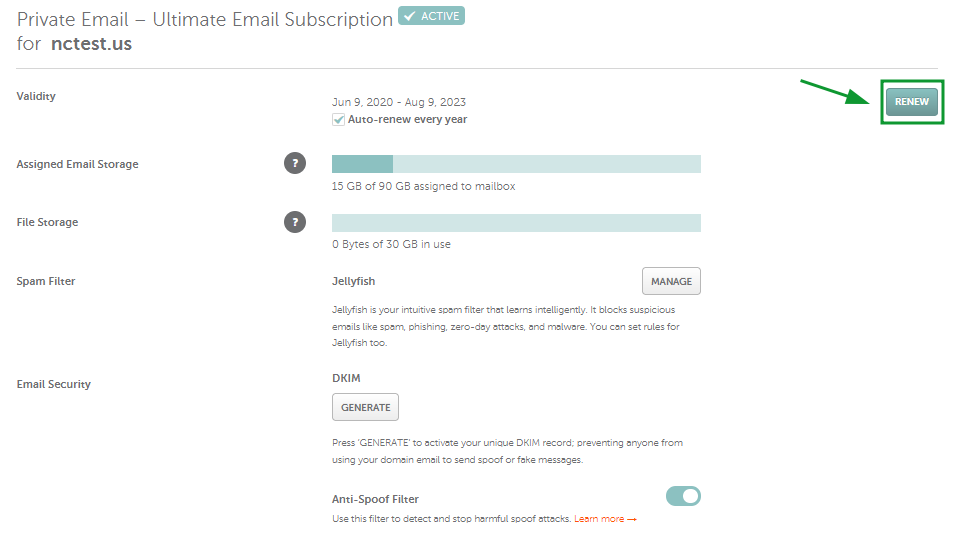Click the arrow after Learn more
This screenshot has width=966, height=538.
tap(631, 520)
